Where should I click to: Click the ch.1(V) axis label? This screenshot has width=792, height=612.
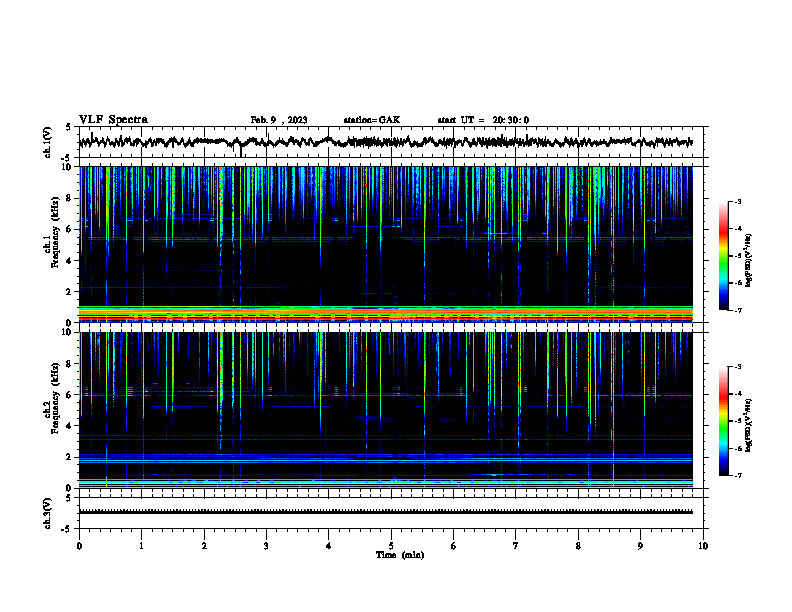tap(48, 142)
